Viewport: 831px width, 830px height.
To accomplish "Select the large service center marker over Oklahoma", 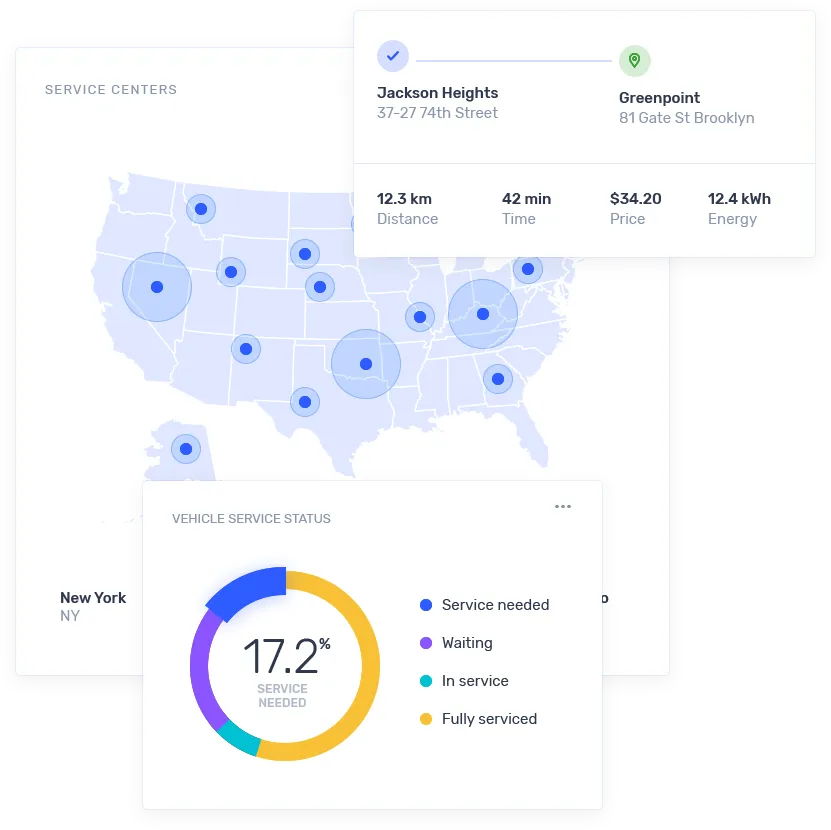I will 366,364.
